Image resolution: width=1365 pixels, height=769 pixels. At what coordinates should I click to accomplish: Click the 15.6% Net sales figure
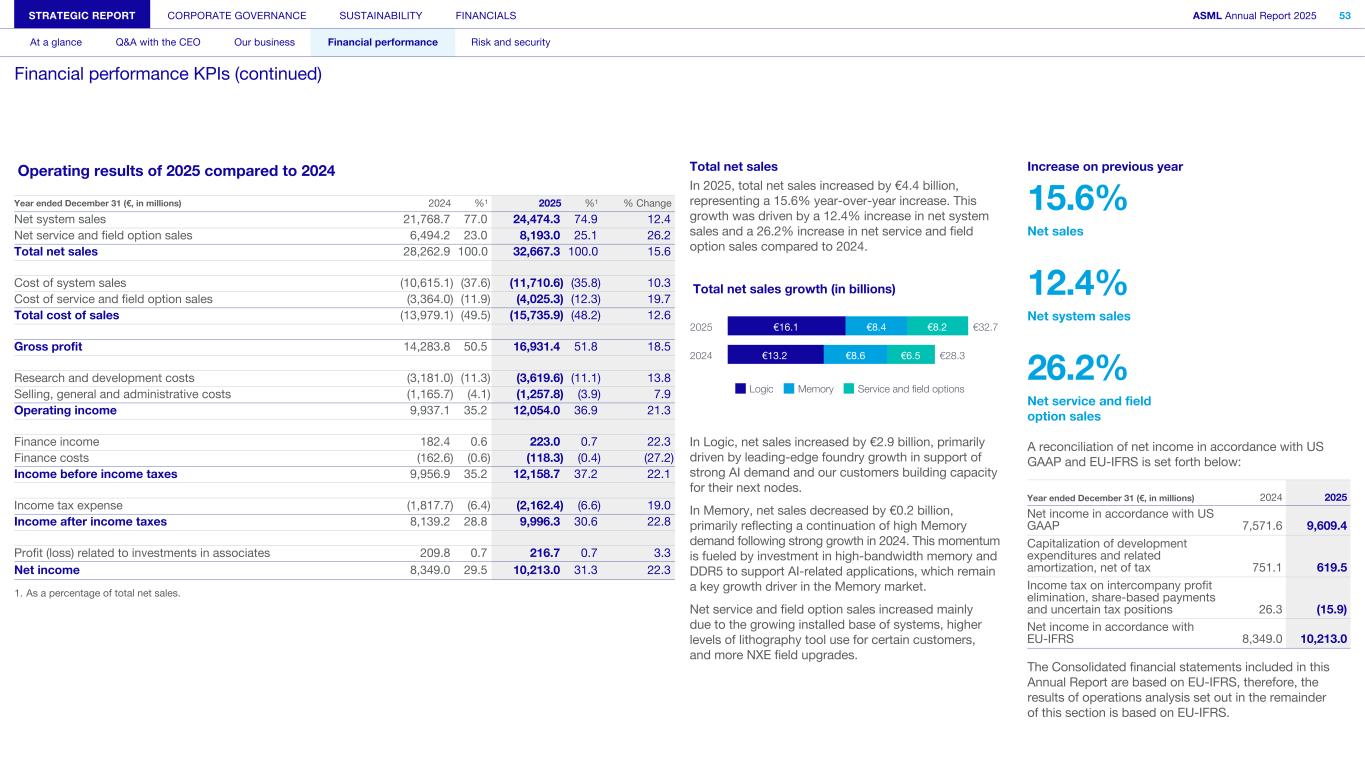[1078, 200]
